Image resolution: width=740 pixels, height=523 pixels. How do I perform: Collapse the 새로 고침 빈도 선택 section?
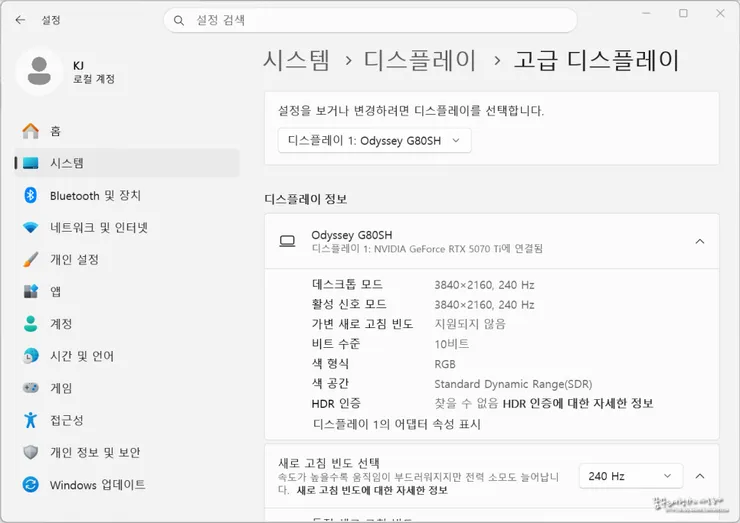pos(700,476)
